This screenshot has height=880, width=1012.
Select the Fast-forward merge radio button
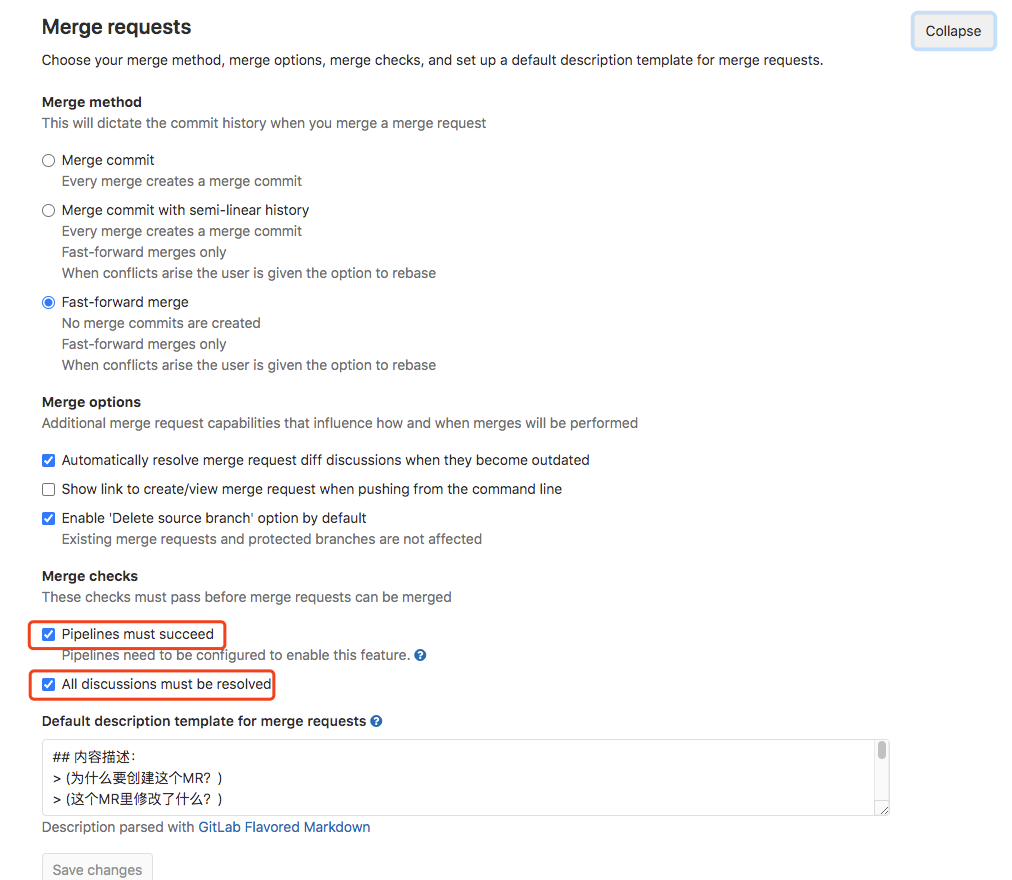[48, 303]
